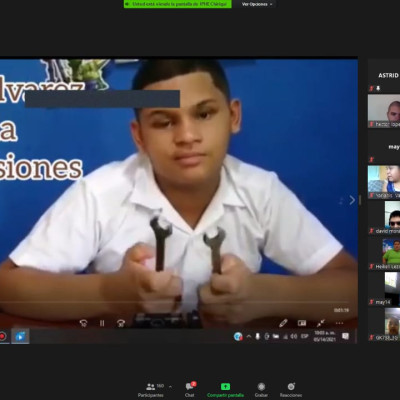The image size is (400, 400).
Task: Toggle the taskbar speaker volume icon
Action: [294, 336]
